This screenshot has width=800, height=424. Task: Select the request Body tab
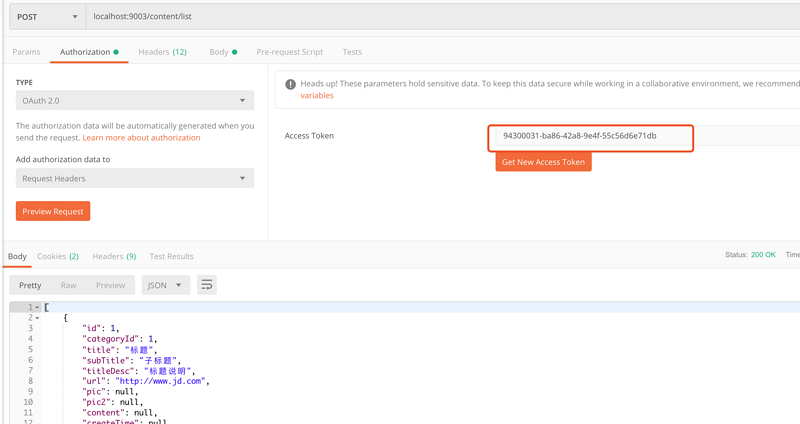point(222,52)
